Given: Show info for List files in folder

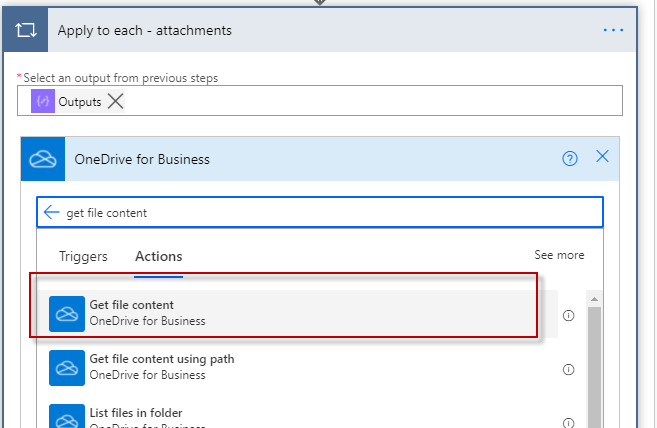Looking at the screenshot, I should [569, 421].
